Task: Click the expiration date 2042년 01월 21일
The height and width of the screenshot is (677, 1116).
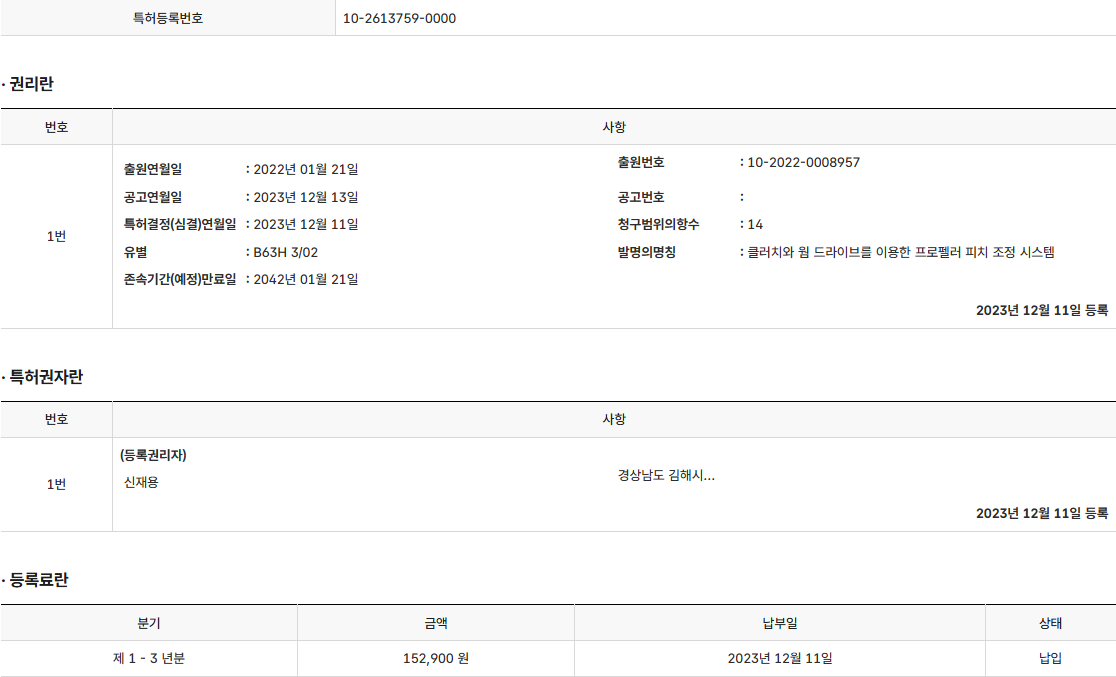Action: tap(305, 279)
